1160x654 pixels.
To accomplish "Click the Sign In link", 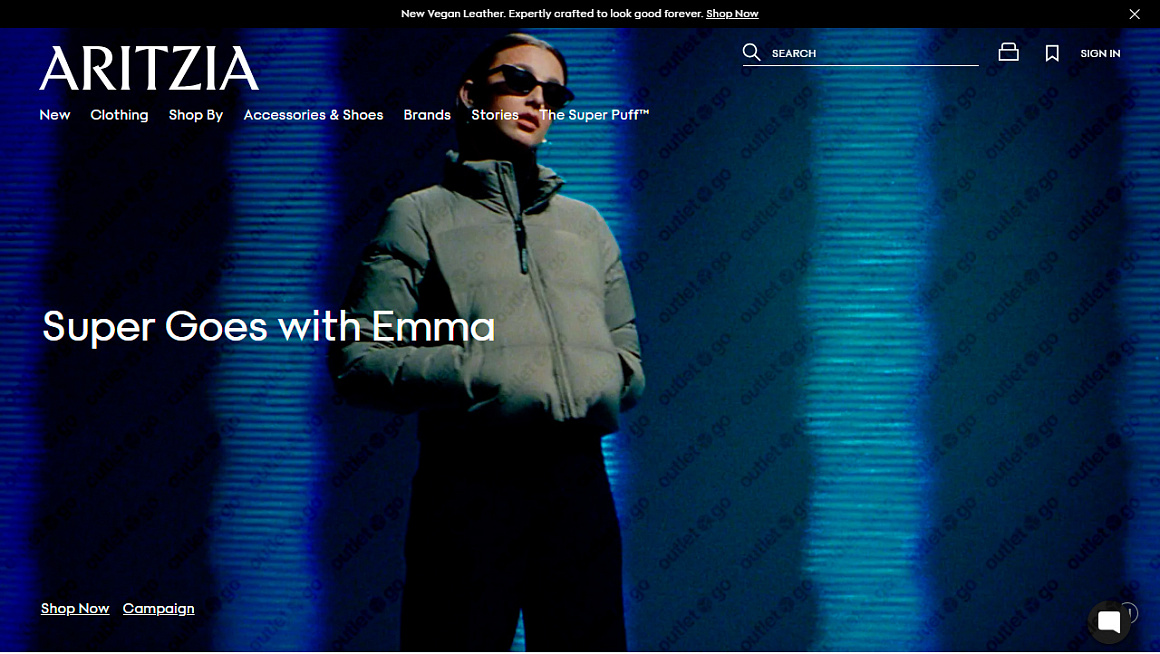I will pyautogui.click(x=1100, y=53).
